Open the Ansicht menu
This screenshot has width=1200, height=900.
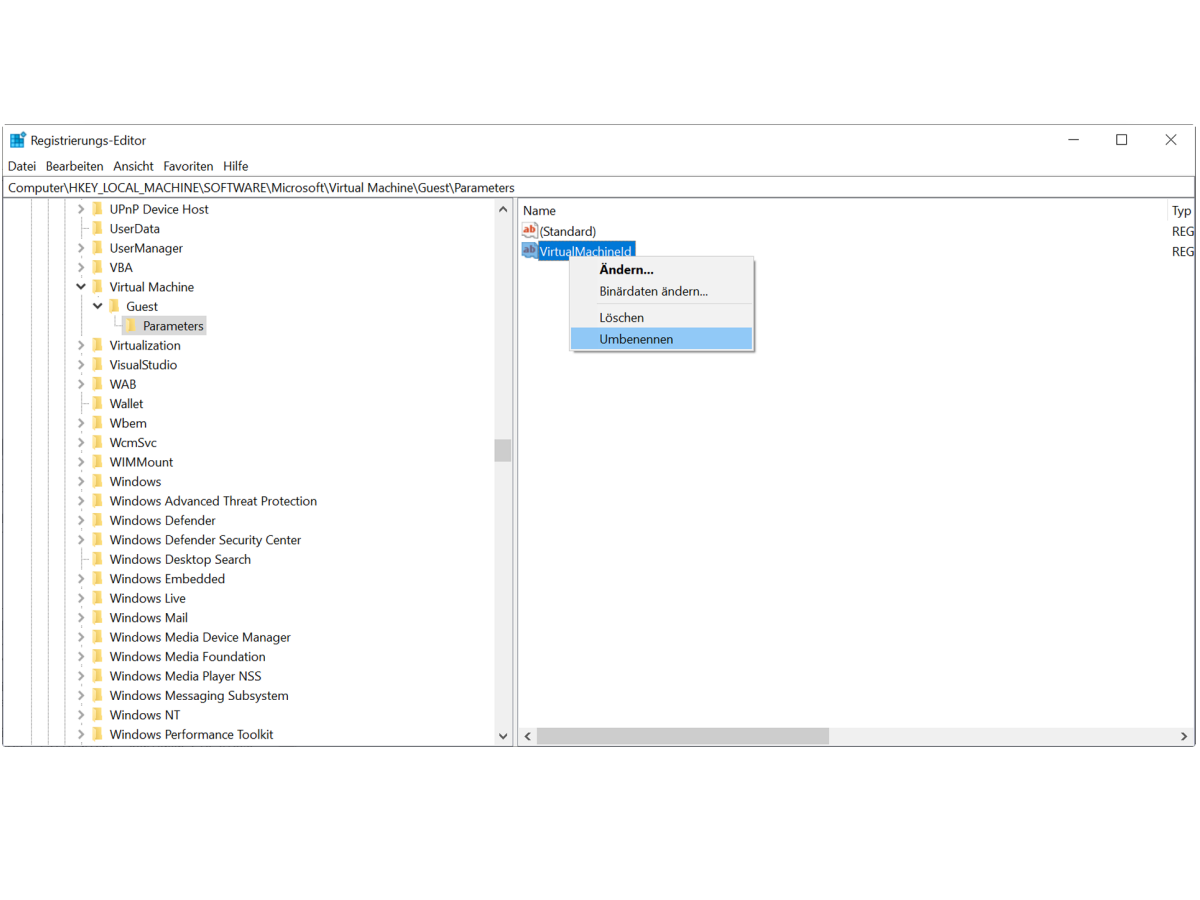(x=133, y=166)
